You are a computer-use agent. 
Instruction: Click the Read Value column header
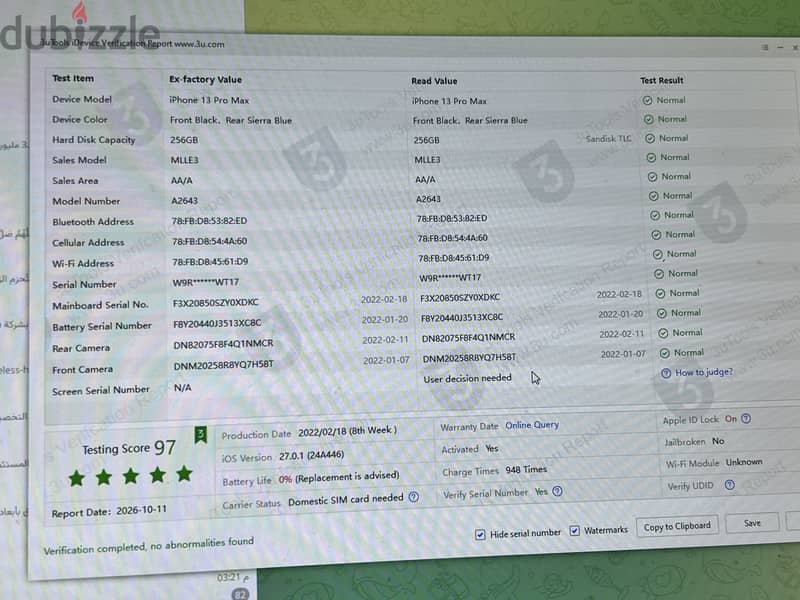click(x=434, y=81)
